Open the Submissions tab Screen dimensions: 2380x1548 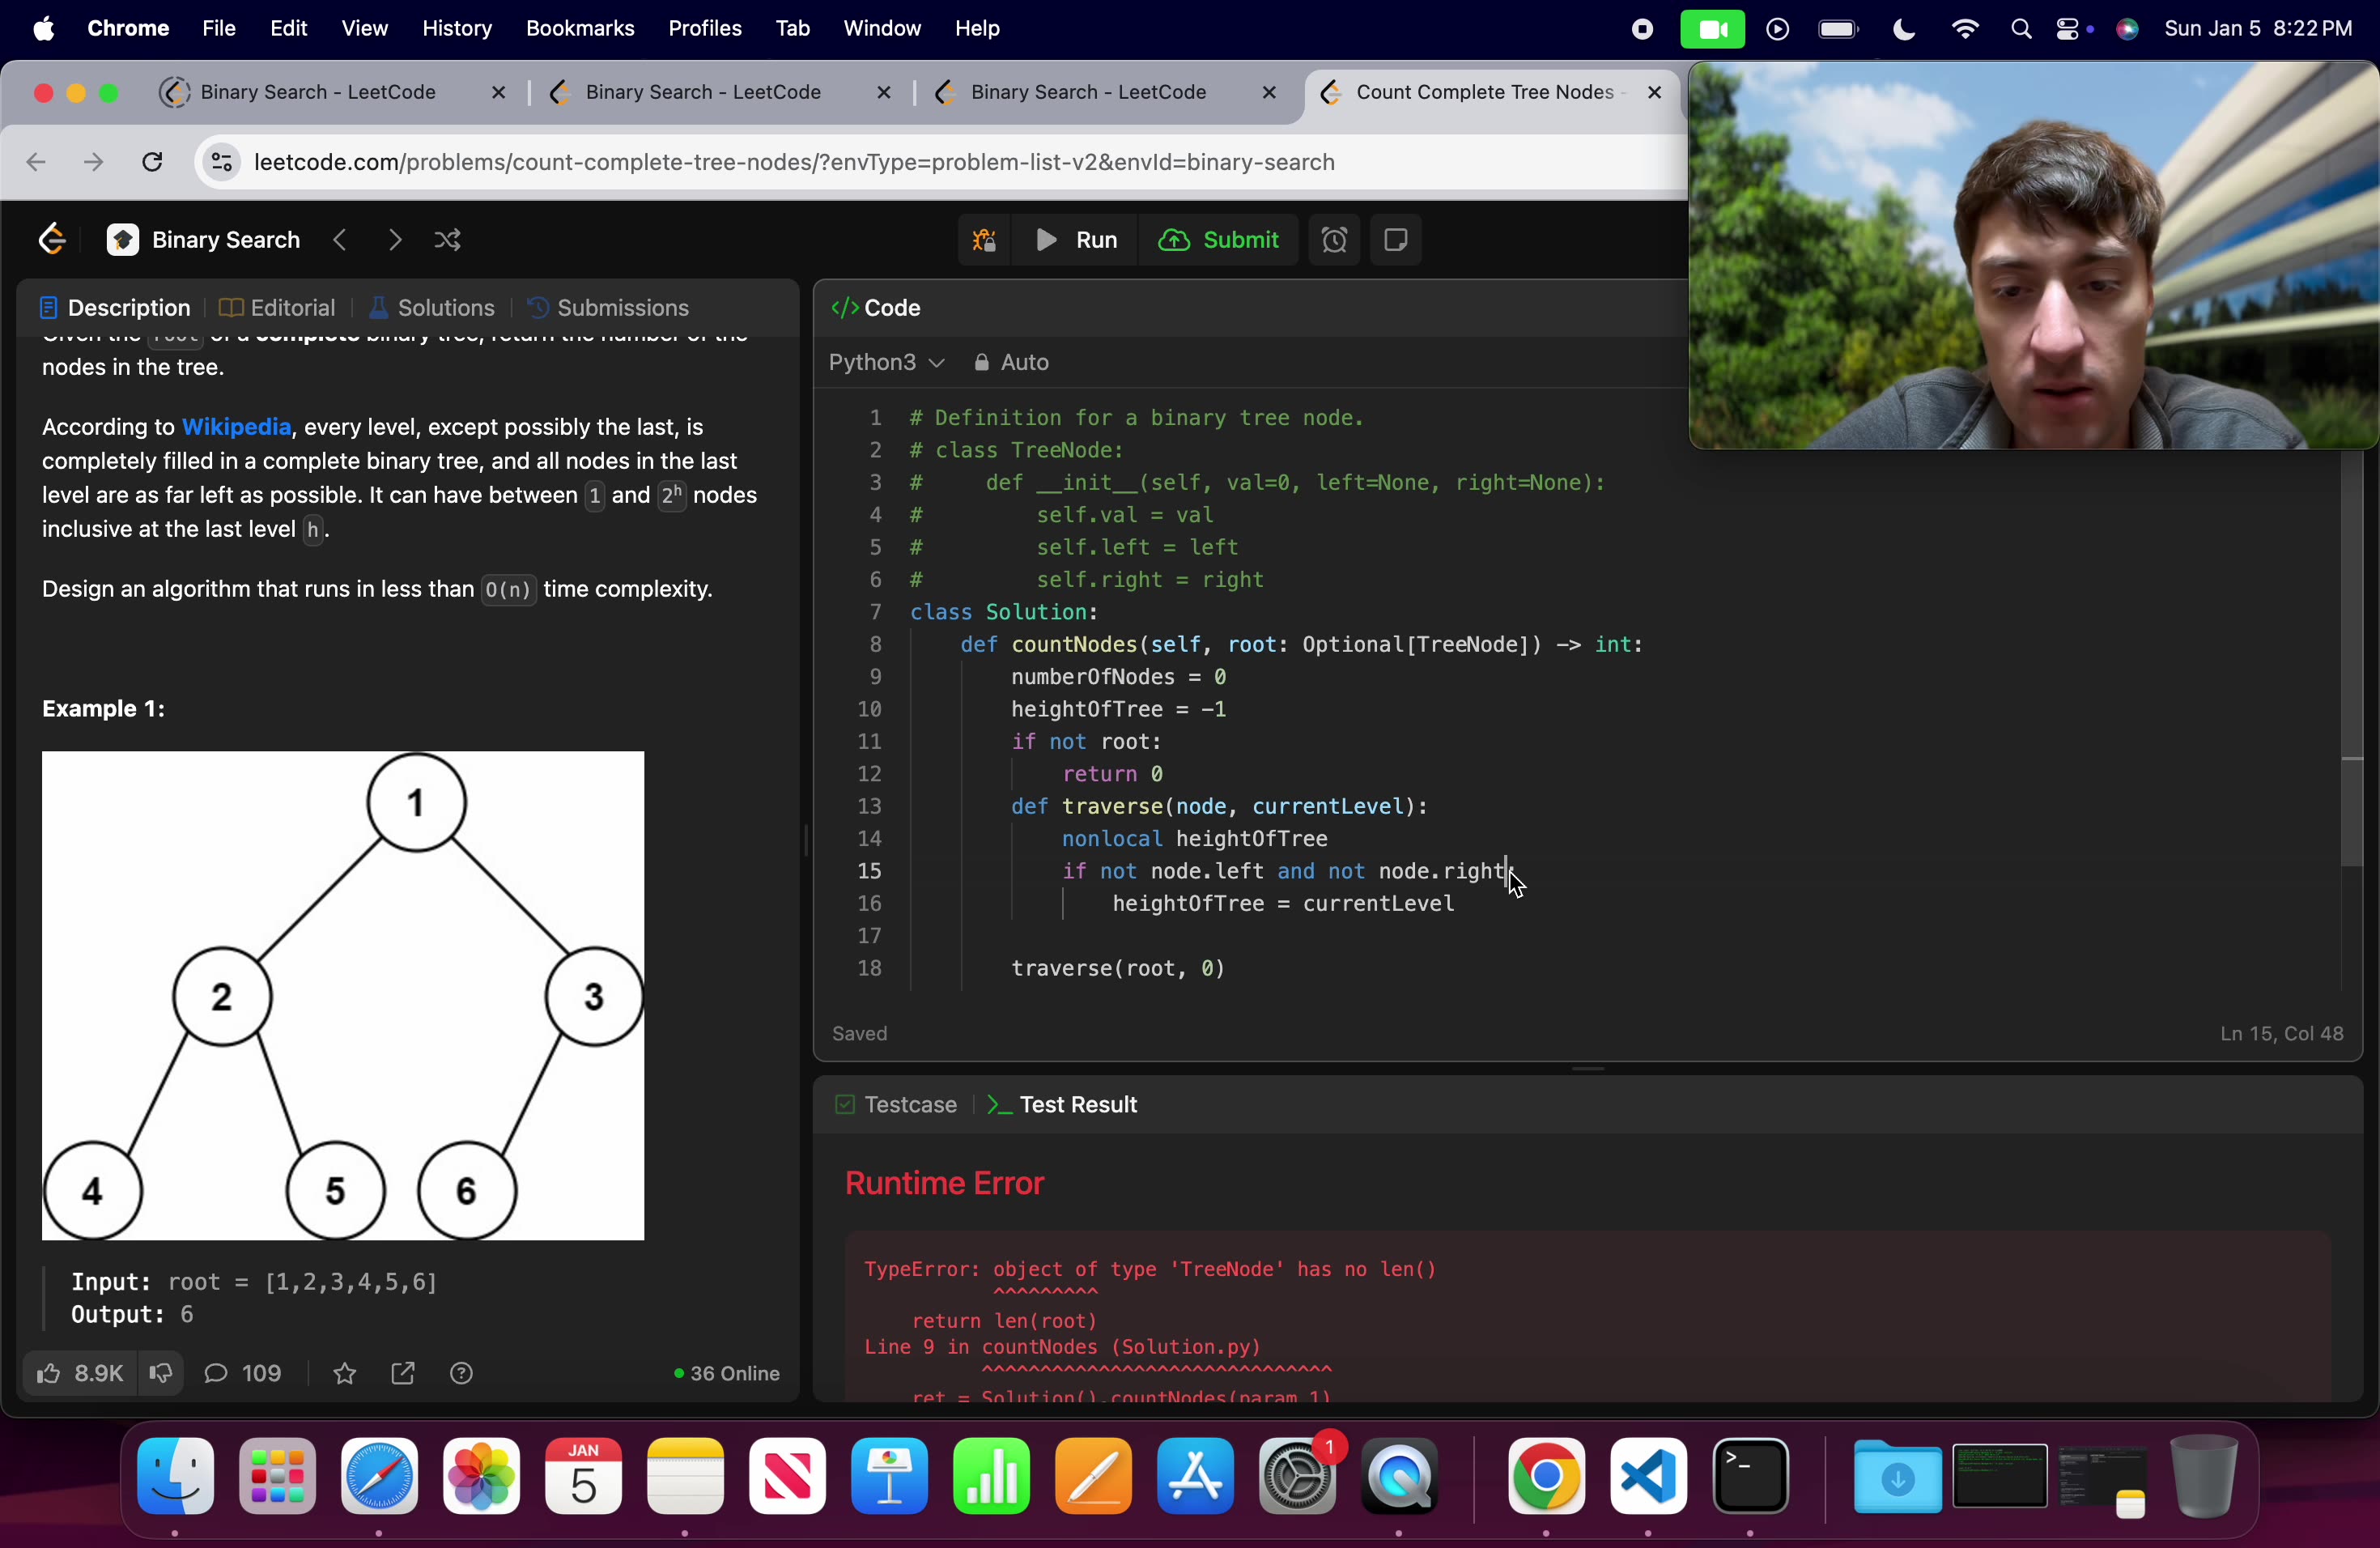(609, 307)
